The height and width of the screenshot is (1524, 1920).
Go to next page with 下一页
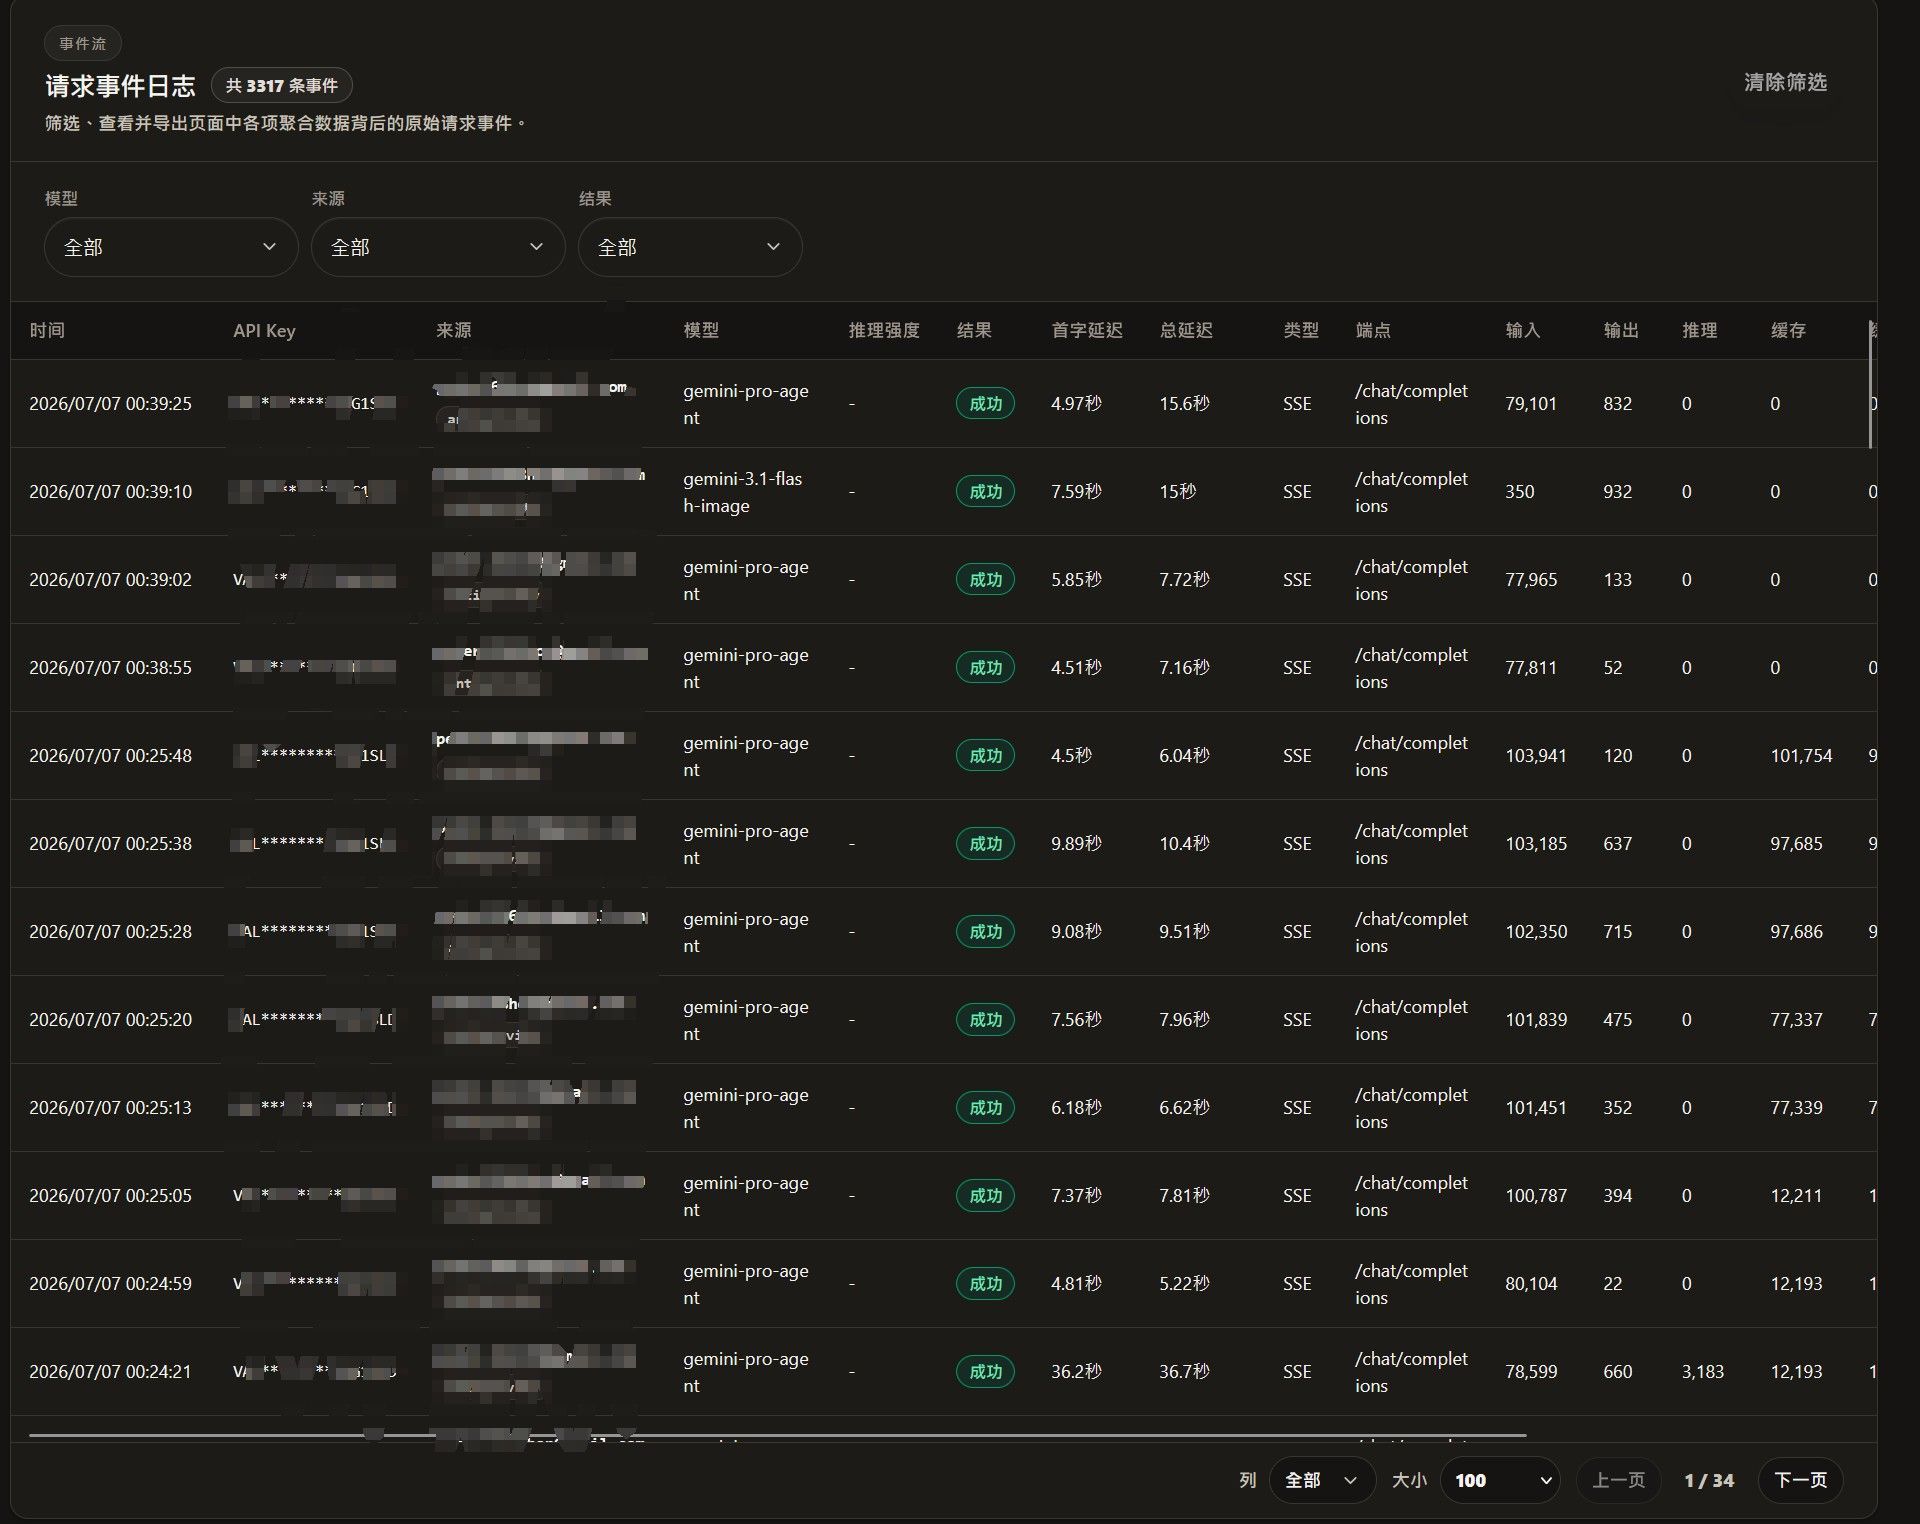[x=1800, y=1480]
